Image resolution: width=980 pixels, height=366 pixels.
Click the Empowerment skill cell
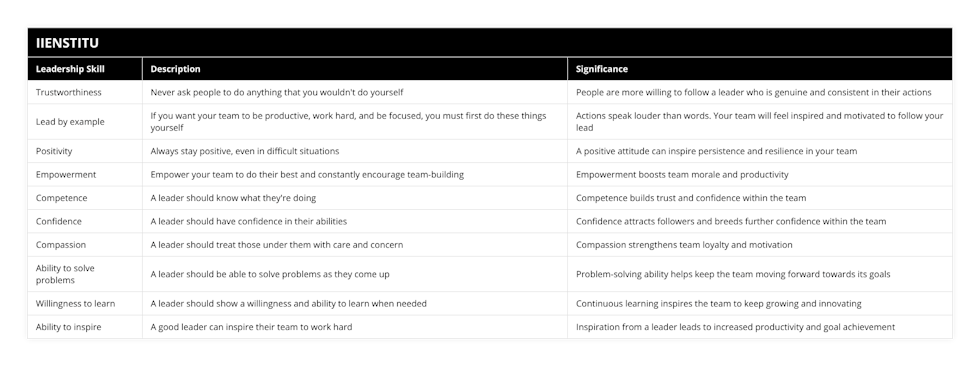coord(85,175)
